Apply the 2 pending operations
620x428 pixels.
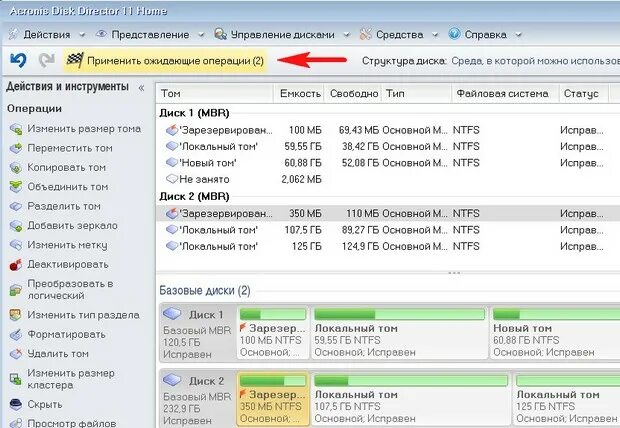165,61
